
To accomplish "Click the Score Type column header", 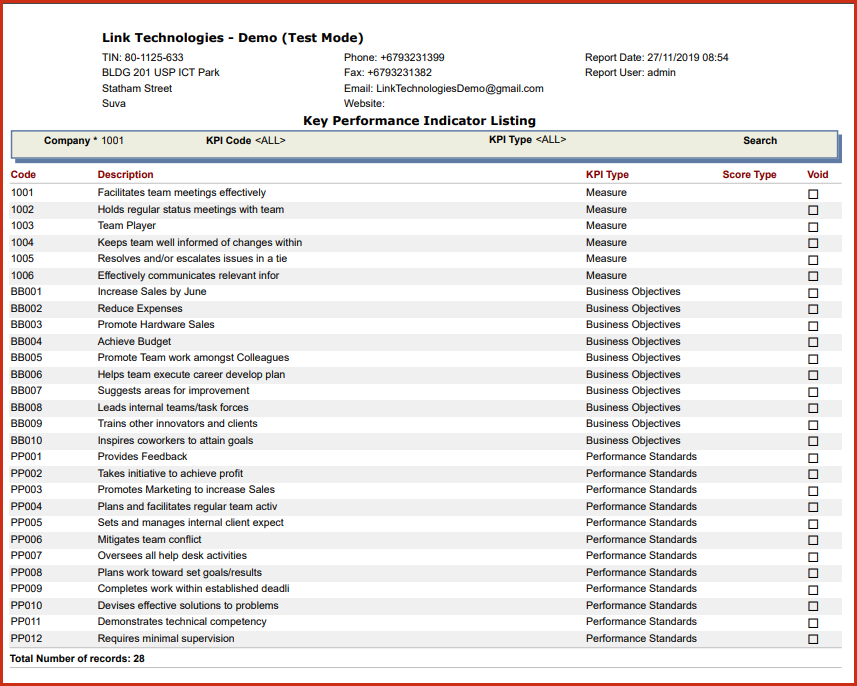I will coord(749,174).
